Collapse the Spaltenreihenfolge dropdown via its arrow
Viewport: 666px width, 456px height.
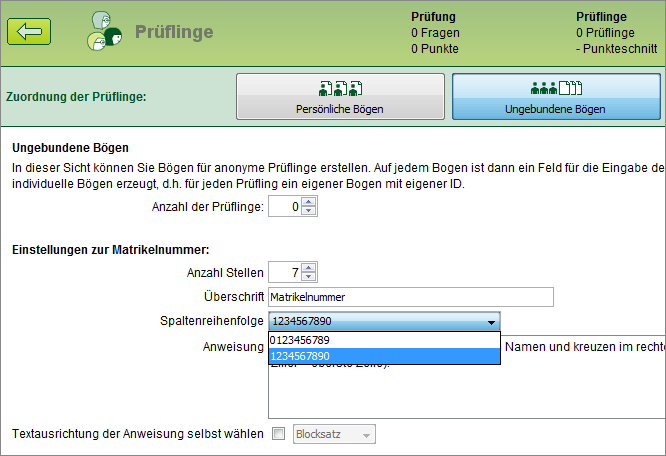click(491, 322)
